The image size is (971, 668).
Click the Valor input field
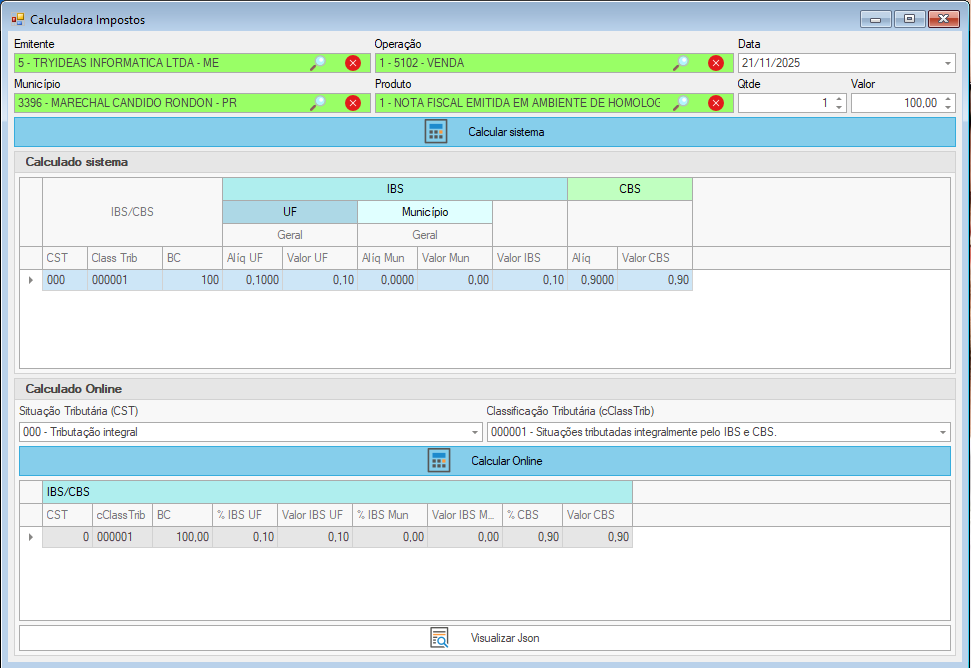(x=895, y=103)
